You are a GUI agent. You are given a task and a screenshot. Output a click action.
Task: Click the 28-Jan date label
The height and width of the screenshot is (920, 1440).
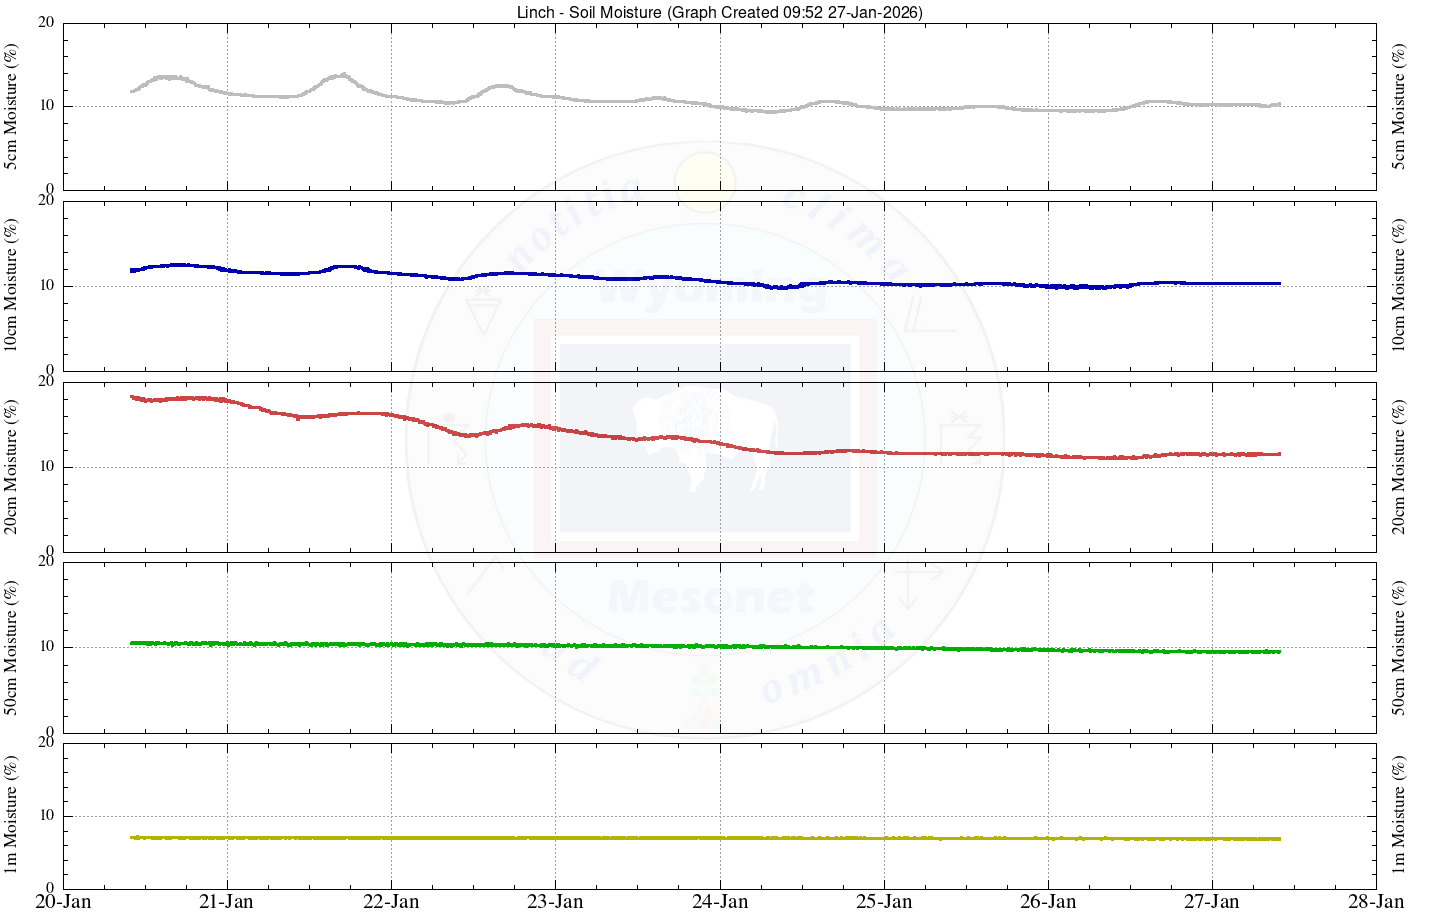click(x=1376, y=902)
